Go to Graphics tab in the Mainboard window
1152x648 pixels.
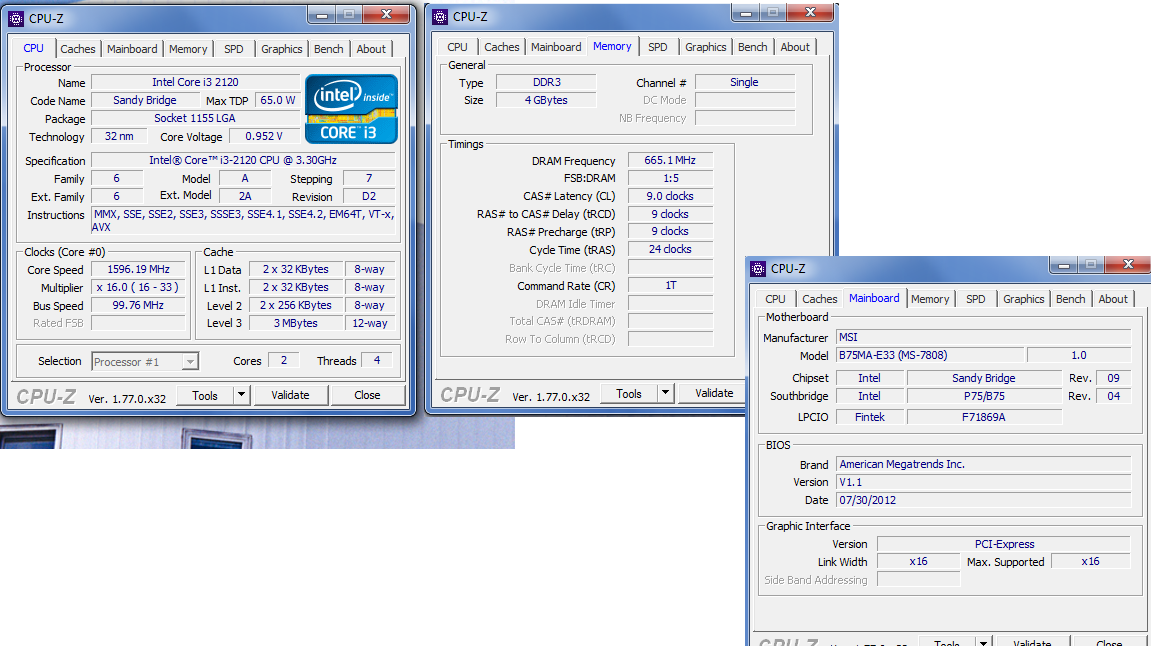click(1023, 298)
